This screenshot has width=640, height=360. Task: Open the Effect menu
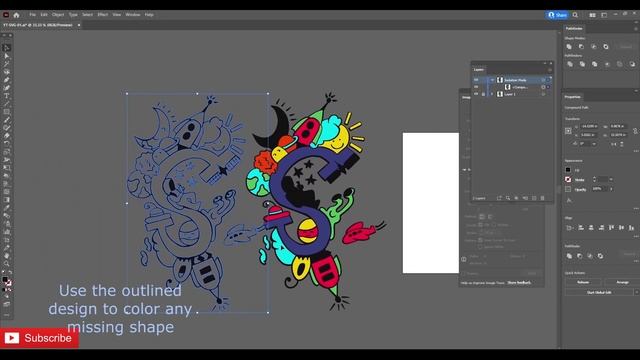click(102, 15)
